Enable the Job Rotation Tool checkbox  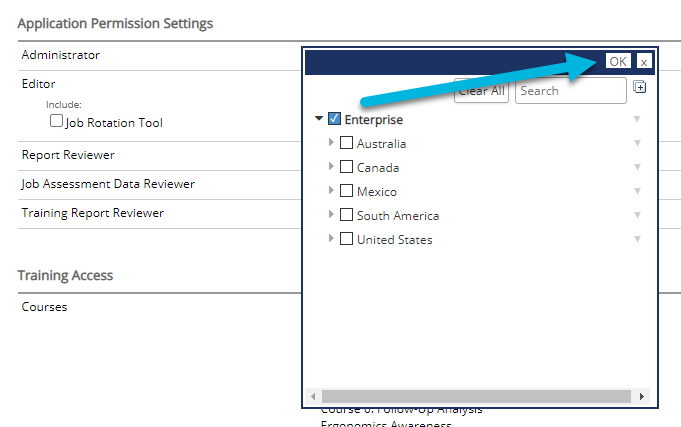click(56, 120)
